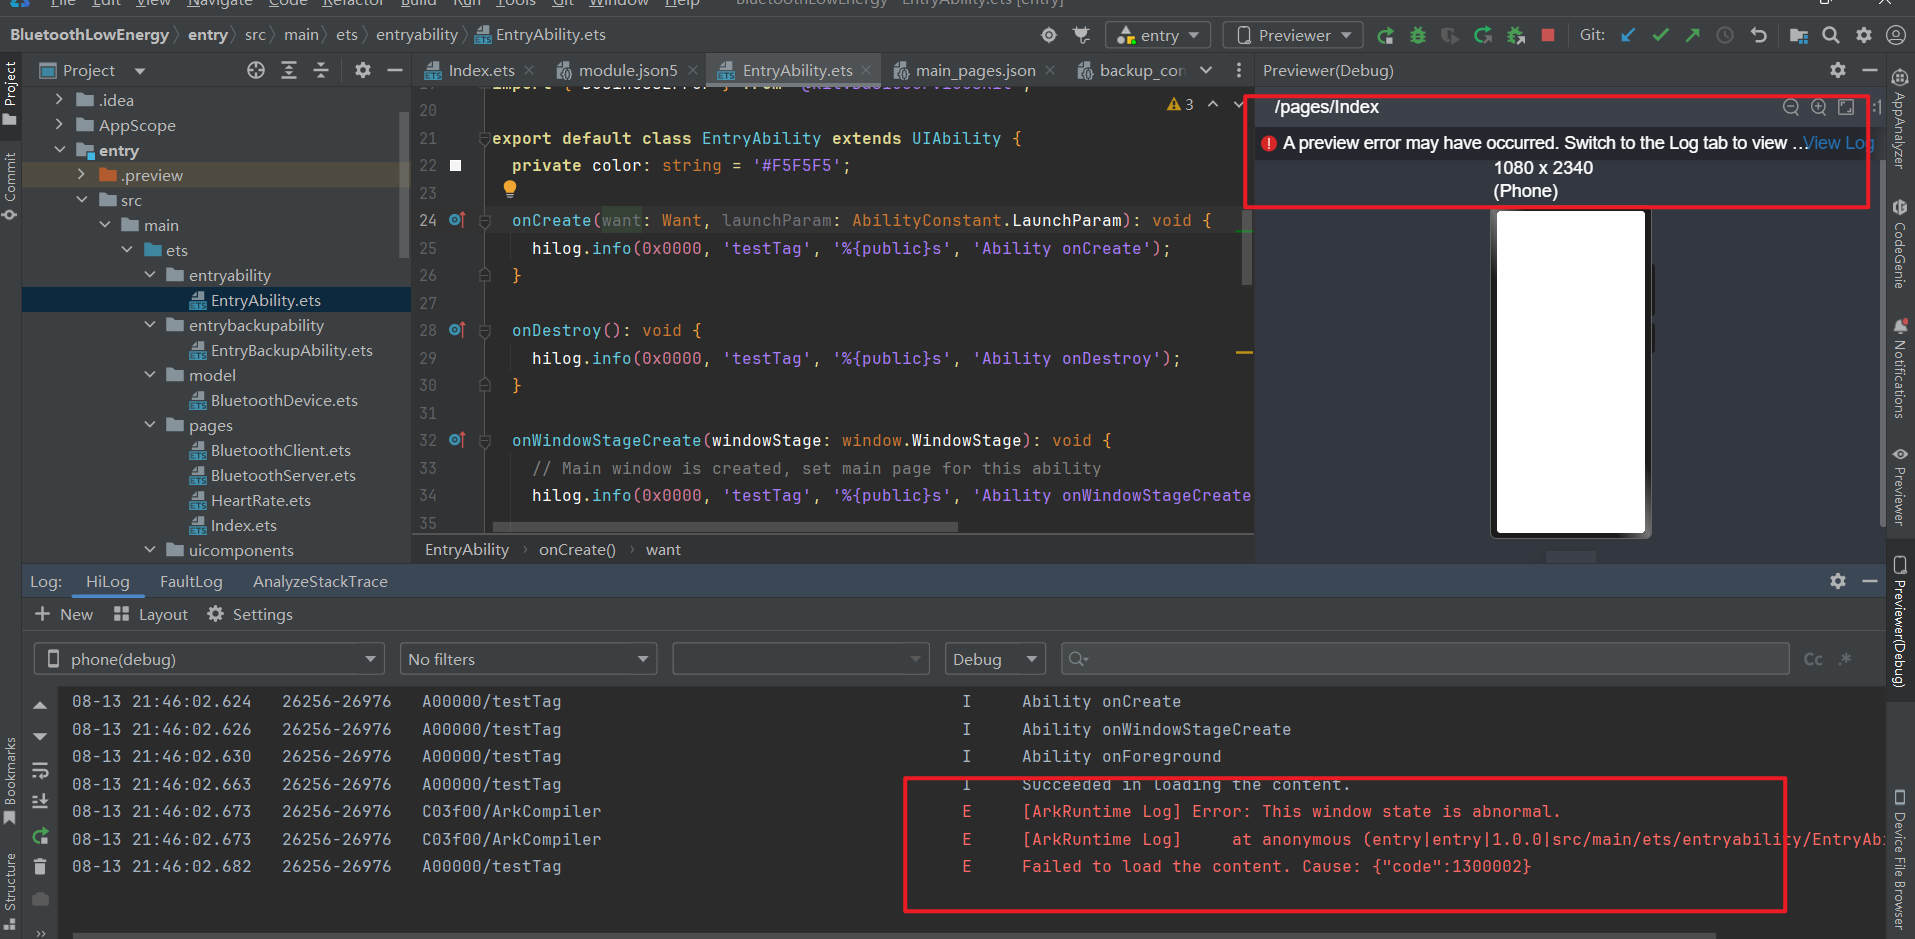Click the Git push arrow icon
This screenshot has width=1915, height=939.
pyautogui.click(x=1693, y=35)
